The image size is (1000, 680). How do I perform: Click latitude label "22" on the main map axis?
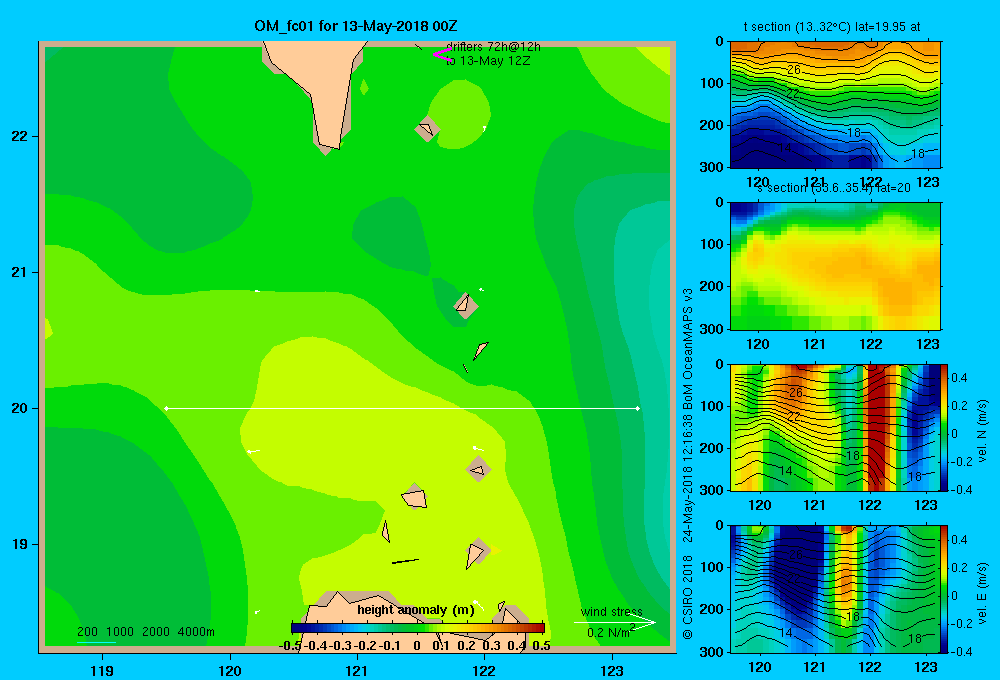point(20,136)
